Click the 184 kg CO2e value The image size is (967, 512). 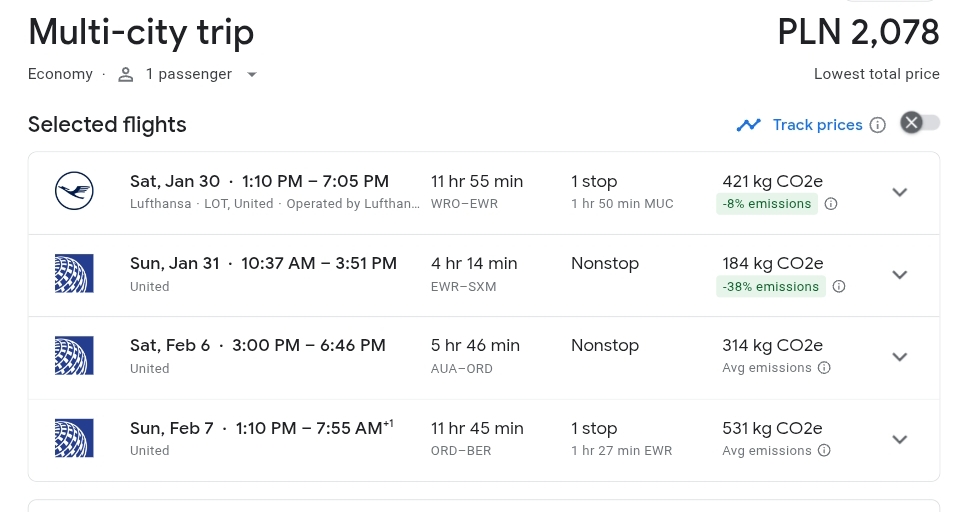tap(773, 263)
